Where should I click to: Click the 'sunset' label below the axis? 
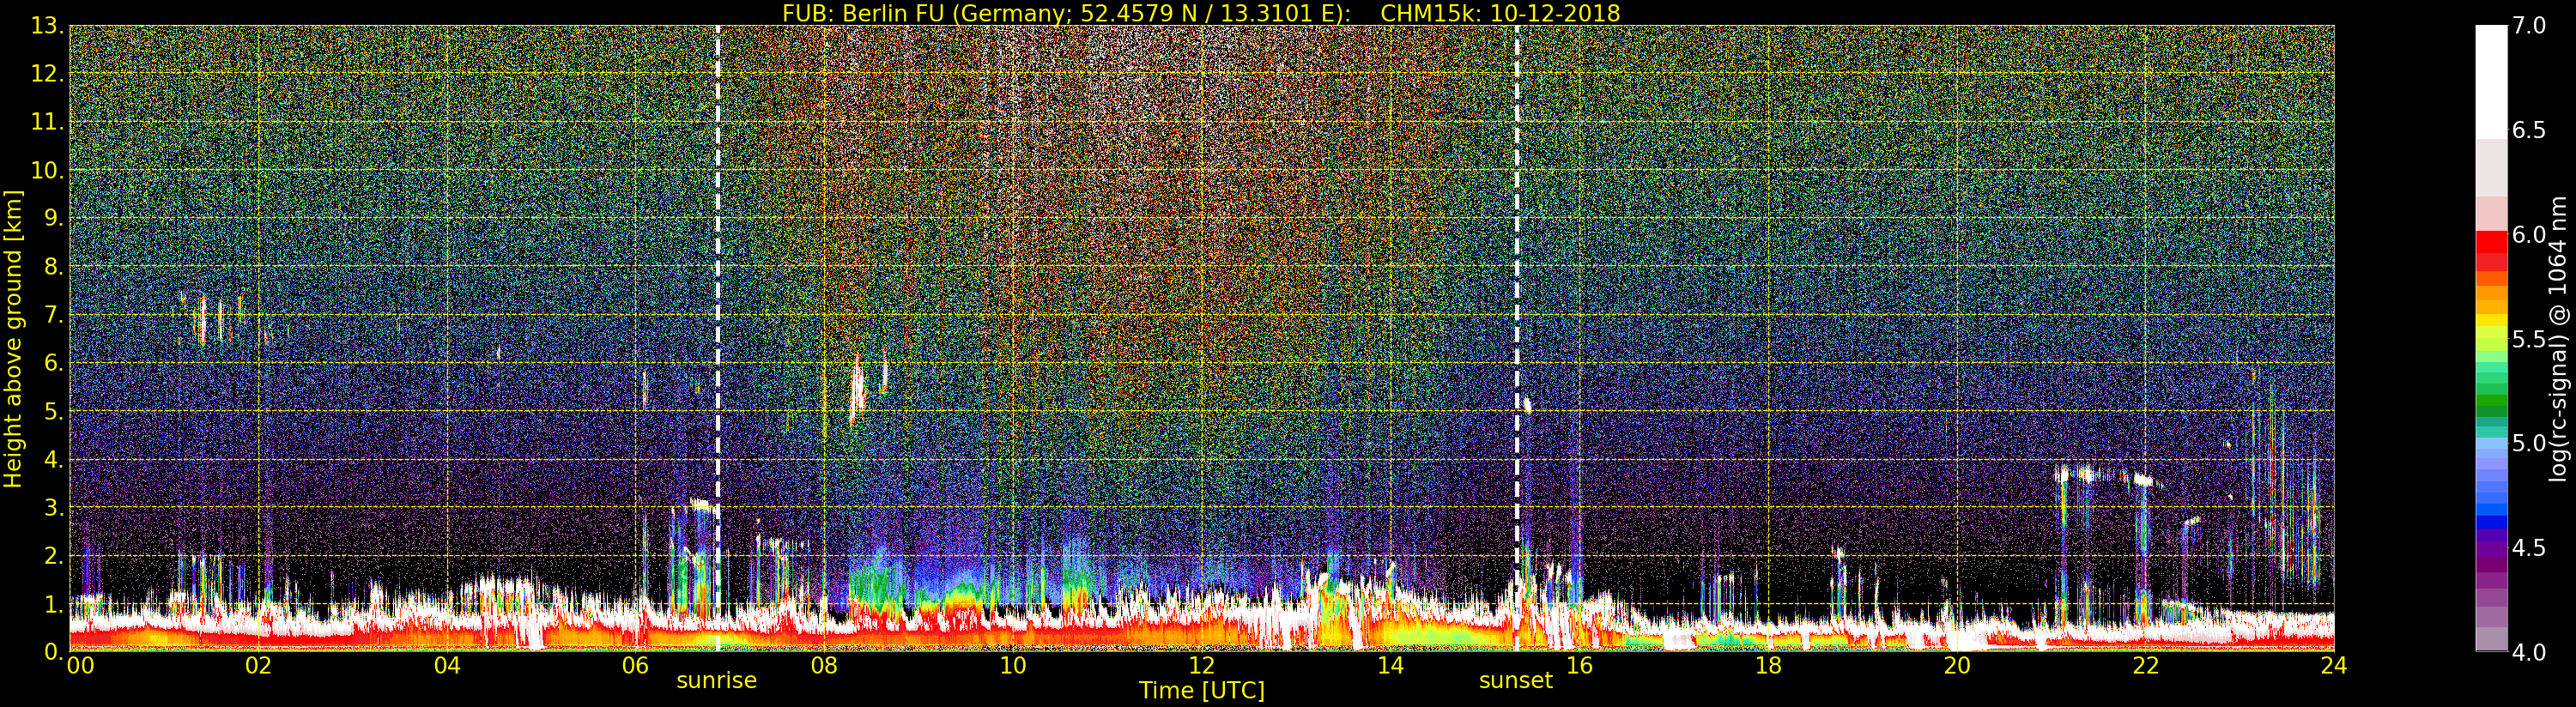(1515, 681)
